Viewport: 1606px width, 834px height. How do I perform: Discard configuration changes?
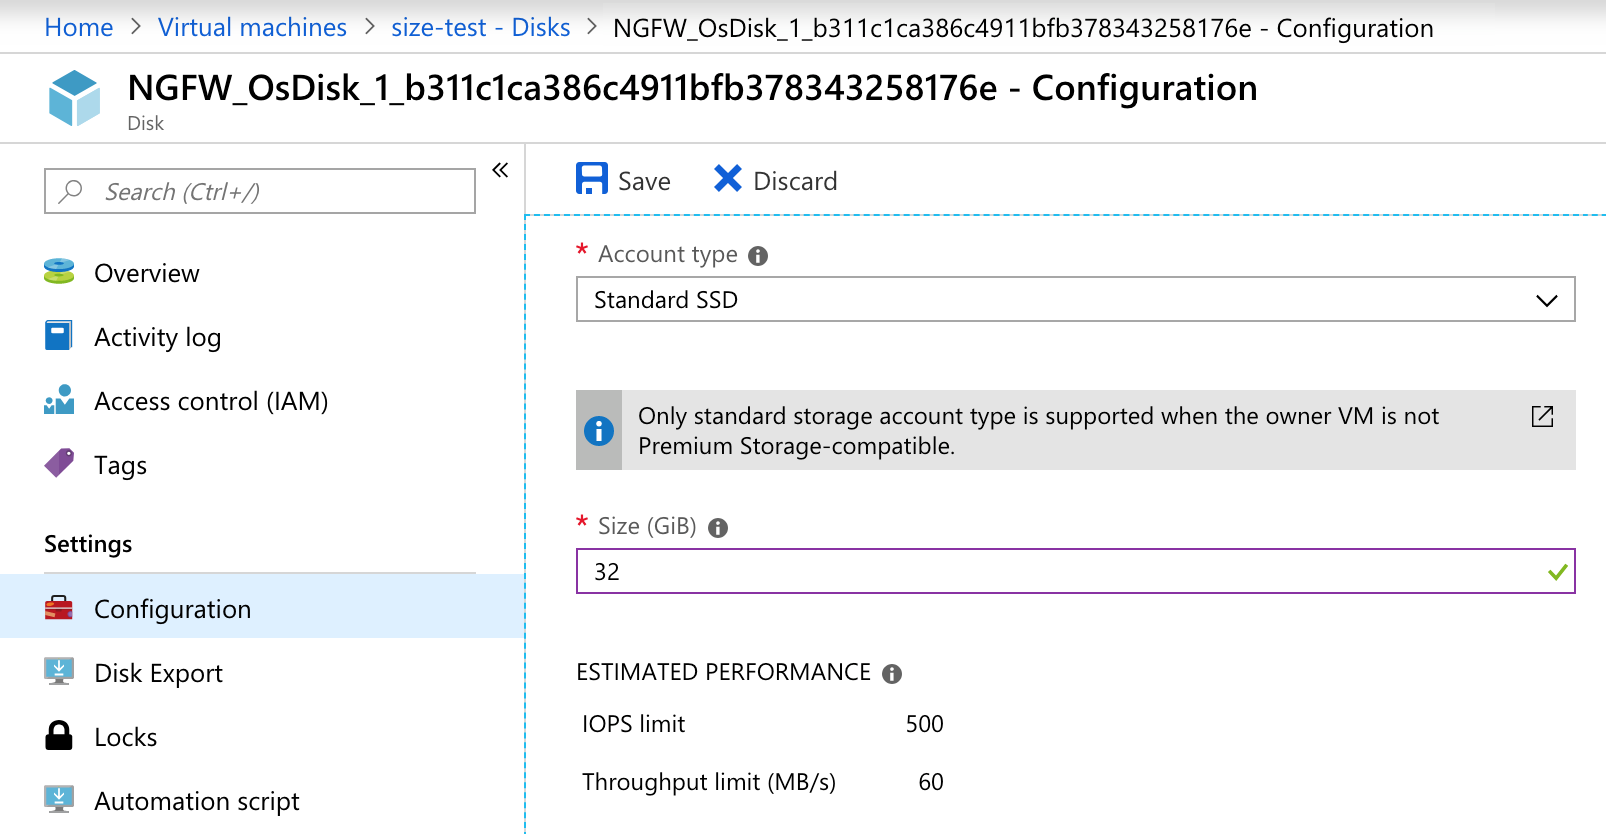pos(776,180)
